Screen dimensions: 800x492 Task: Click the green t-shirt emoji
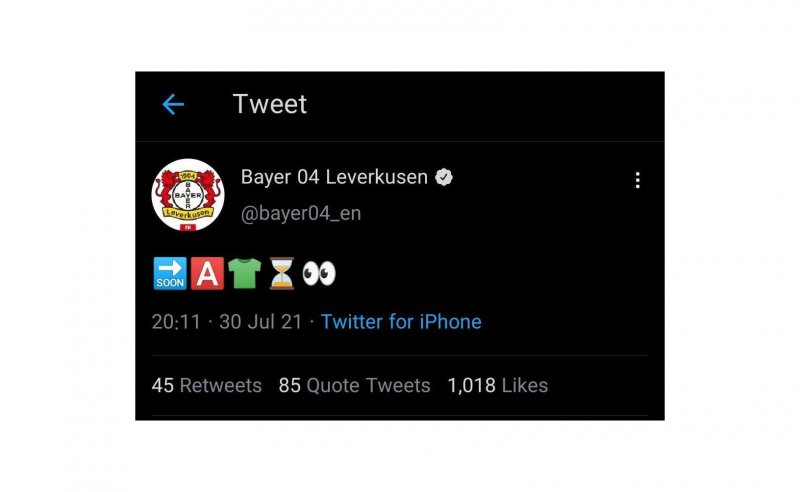[244, 274]
